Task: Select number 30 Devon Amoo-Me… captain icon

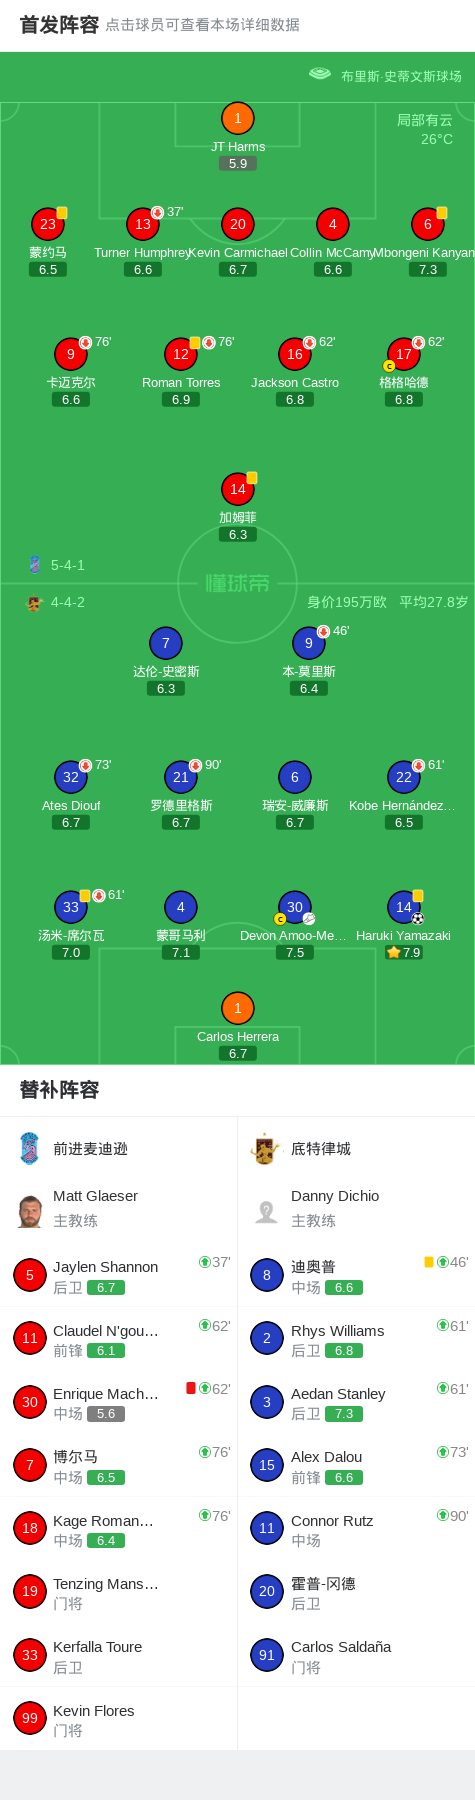Action: pos(295,907)
